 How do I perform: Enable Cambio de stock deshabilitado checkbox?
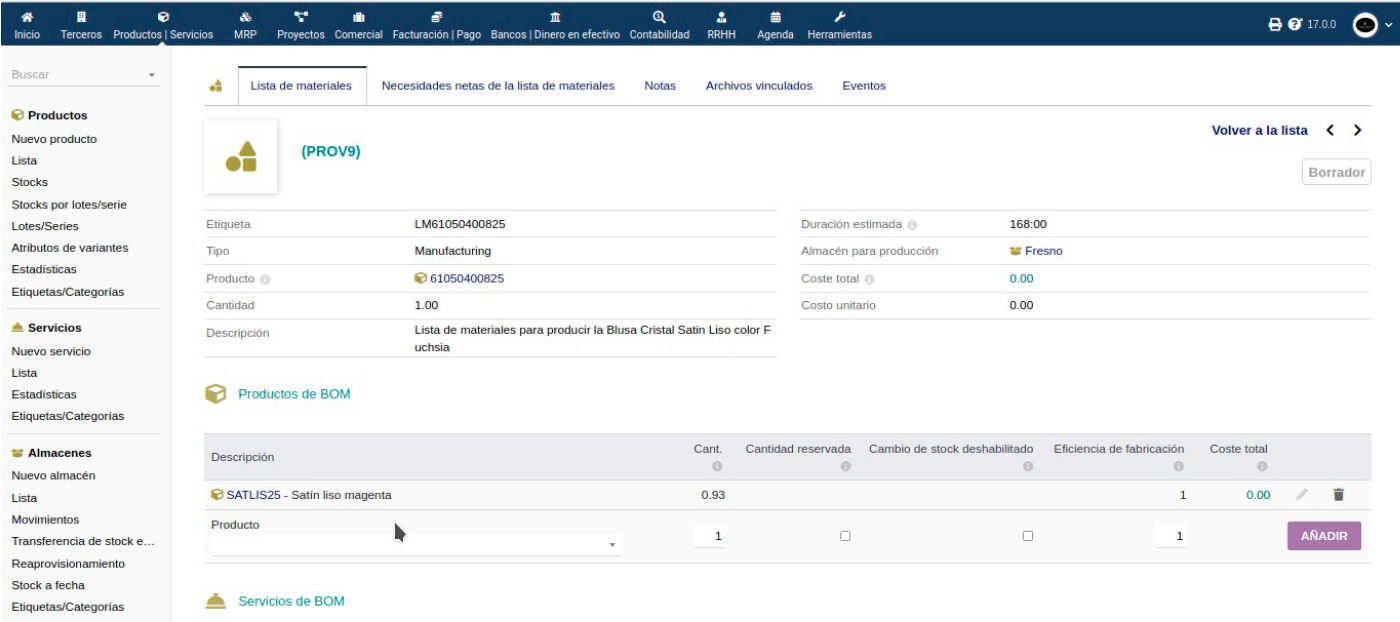(1027, 536)
